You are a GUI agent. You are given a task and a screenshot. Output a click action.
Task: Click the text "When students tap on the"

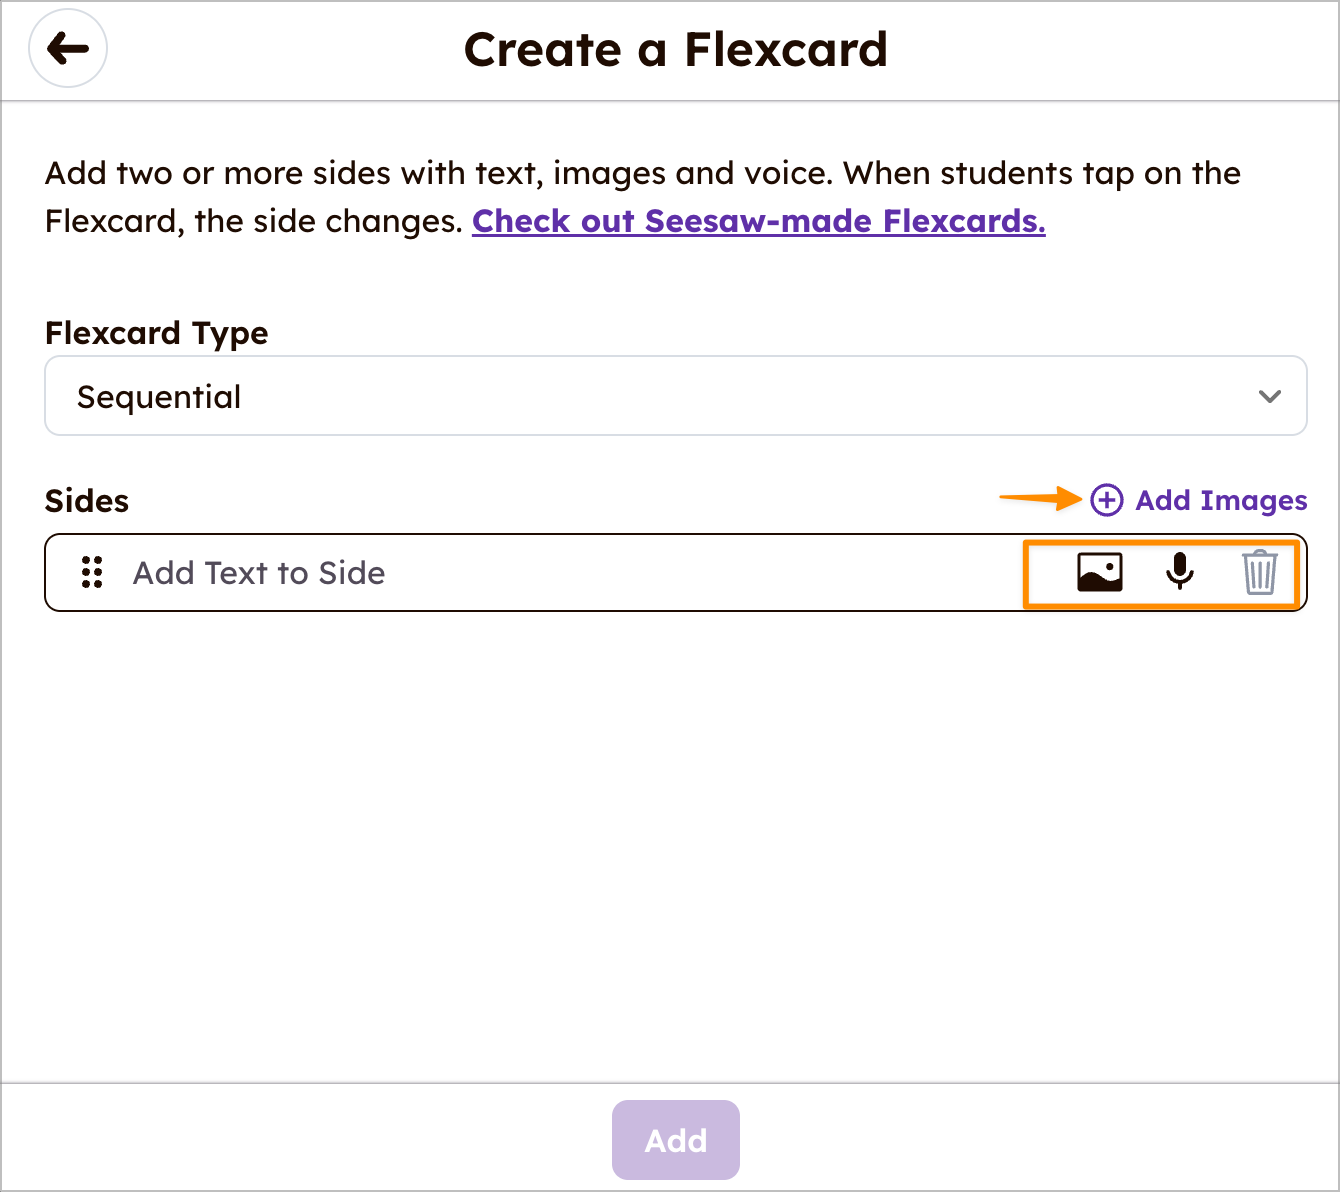click(1042, 174)
